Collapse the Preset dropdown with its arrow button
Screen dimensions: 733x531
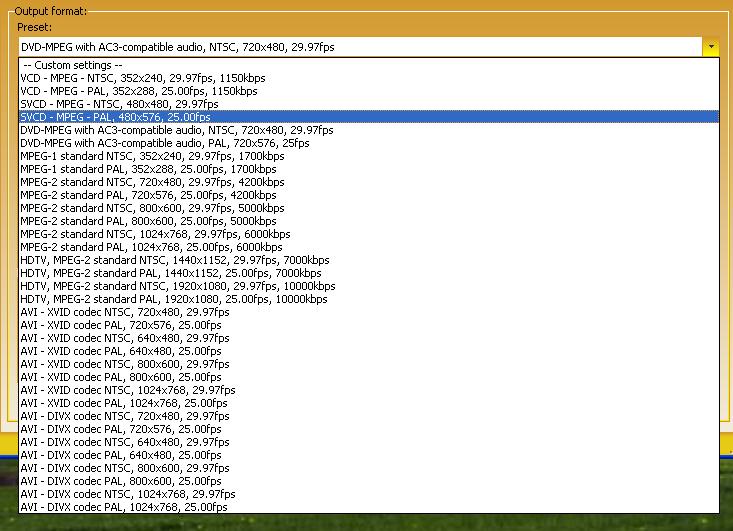[x=711, y=47]
